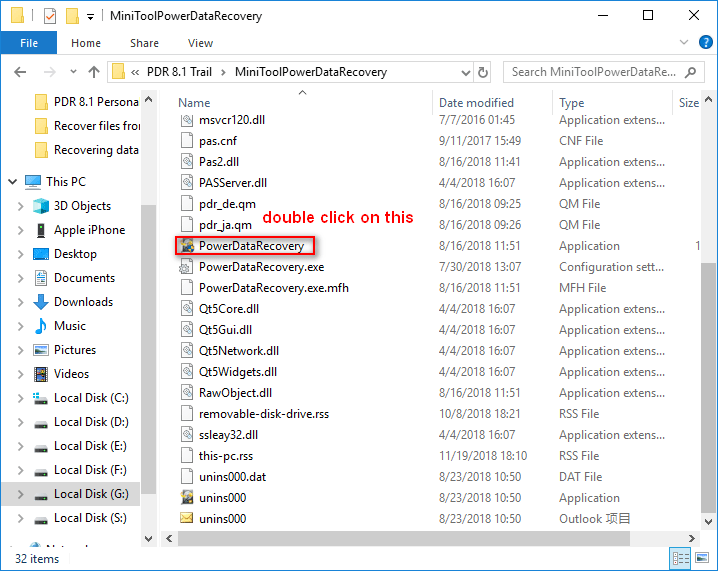Click the search magnifier icon
Viewport: 718px width, 571px height.
(691, 72)
